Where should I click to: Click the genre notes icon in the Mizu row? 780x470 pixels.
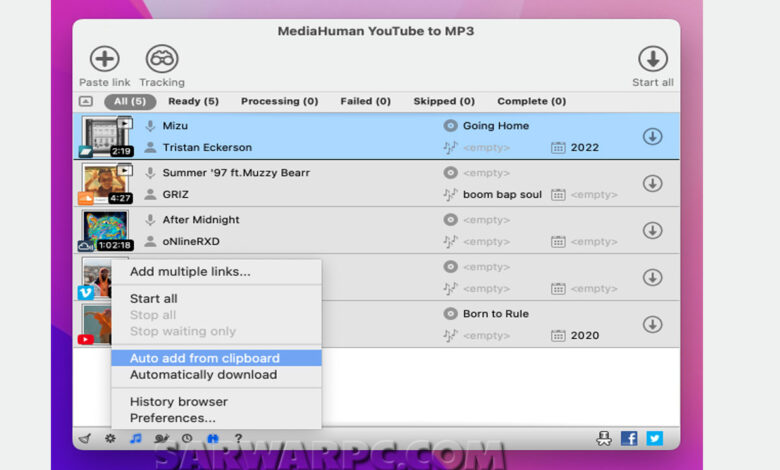pos(450,148)
